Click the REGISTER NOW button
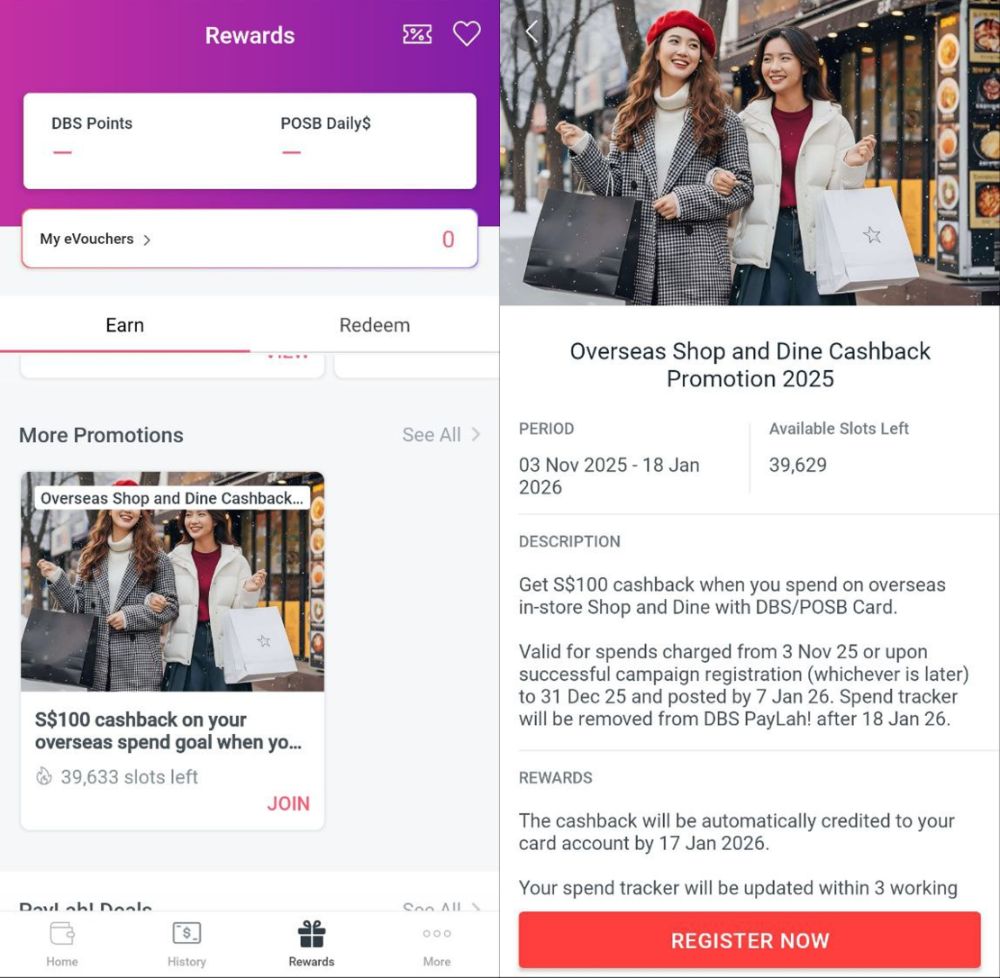Viewport: 1000px width, 978px height. click(749, 940)
